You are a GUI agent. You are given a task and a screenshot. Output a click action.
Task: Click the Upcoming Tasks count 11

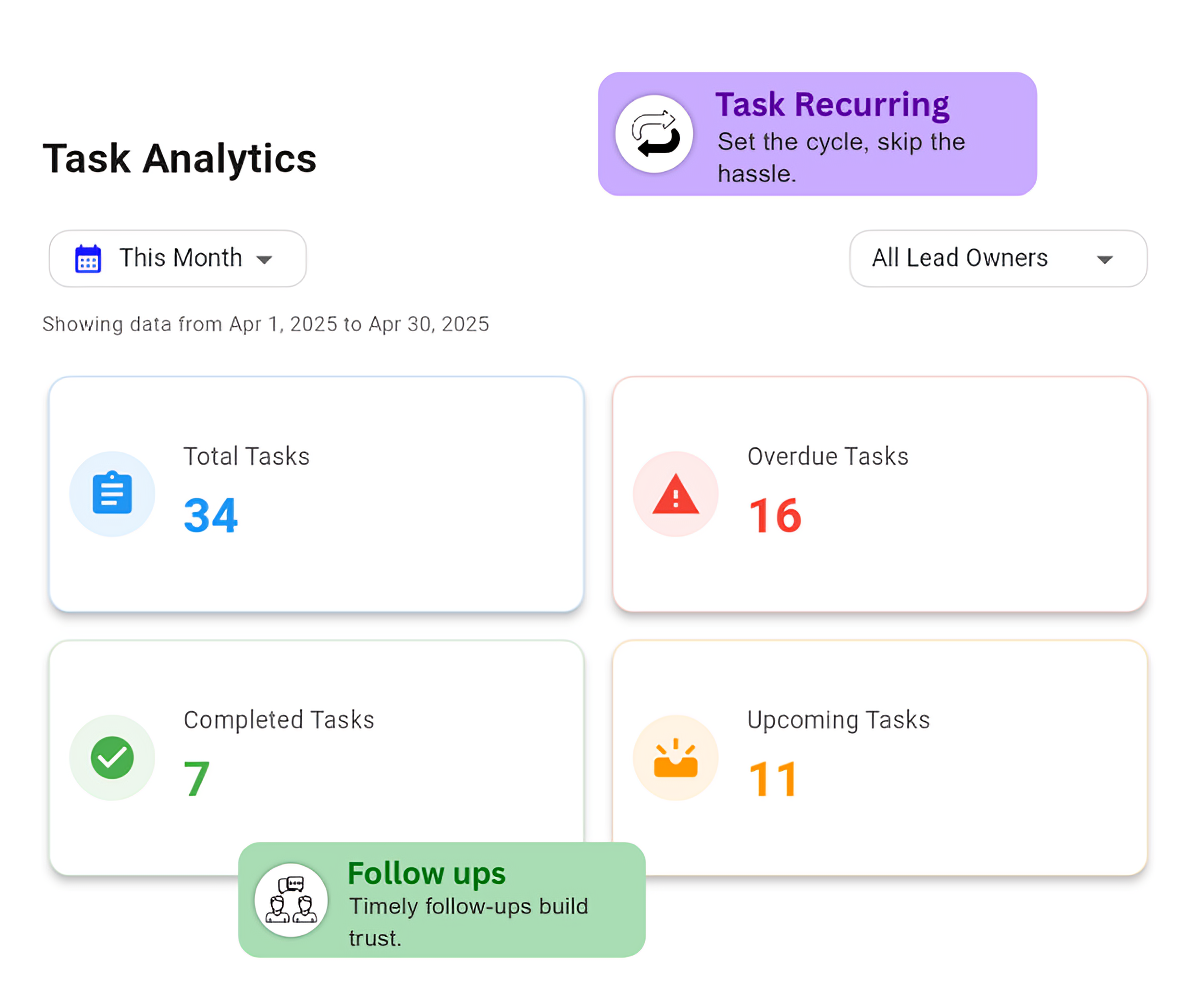point(772,779)
